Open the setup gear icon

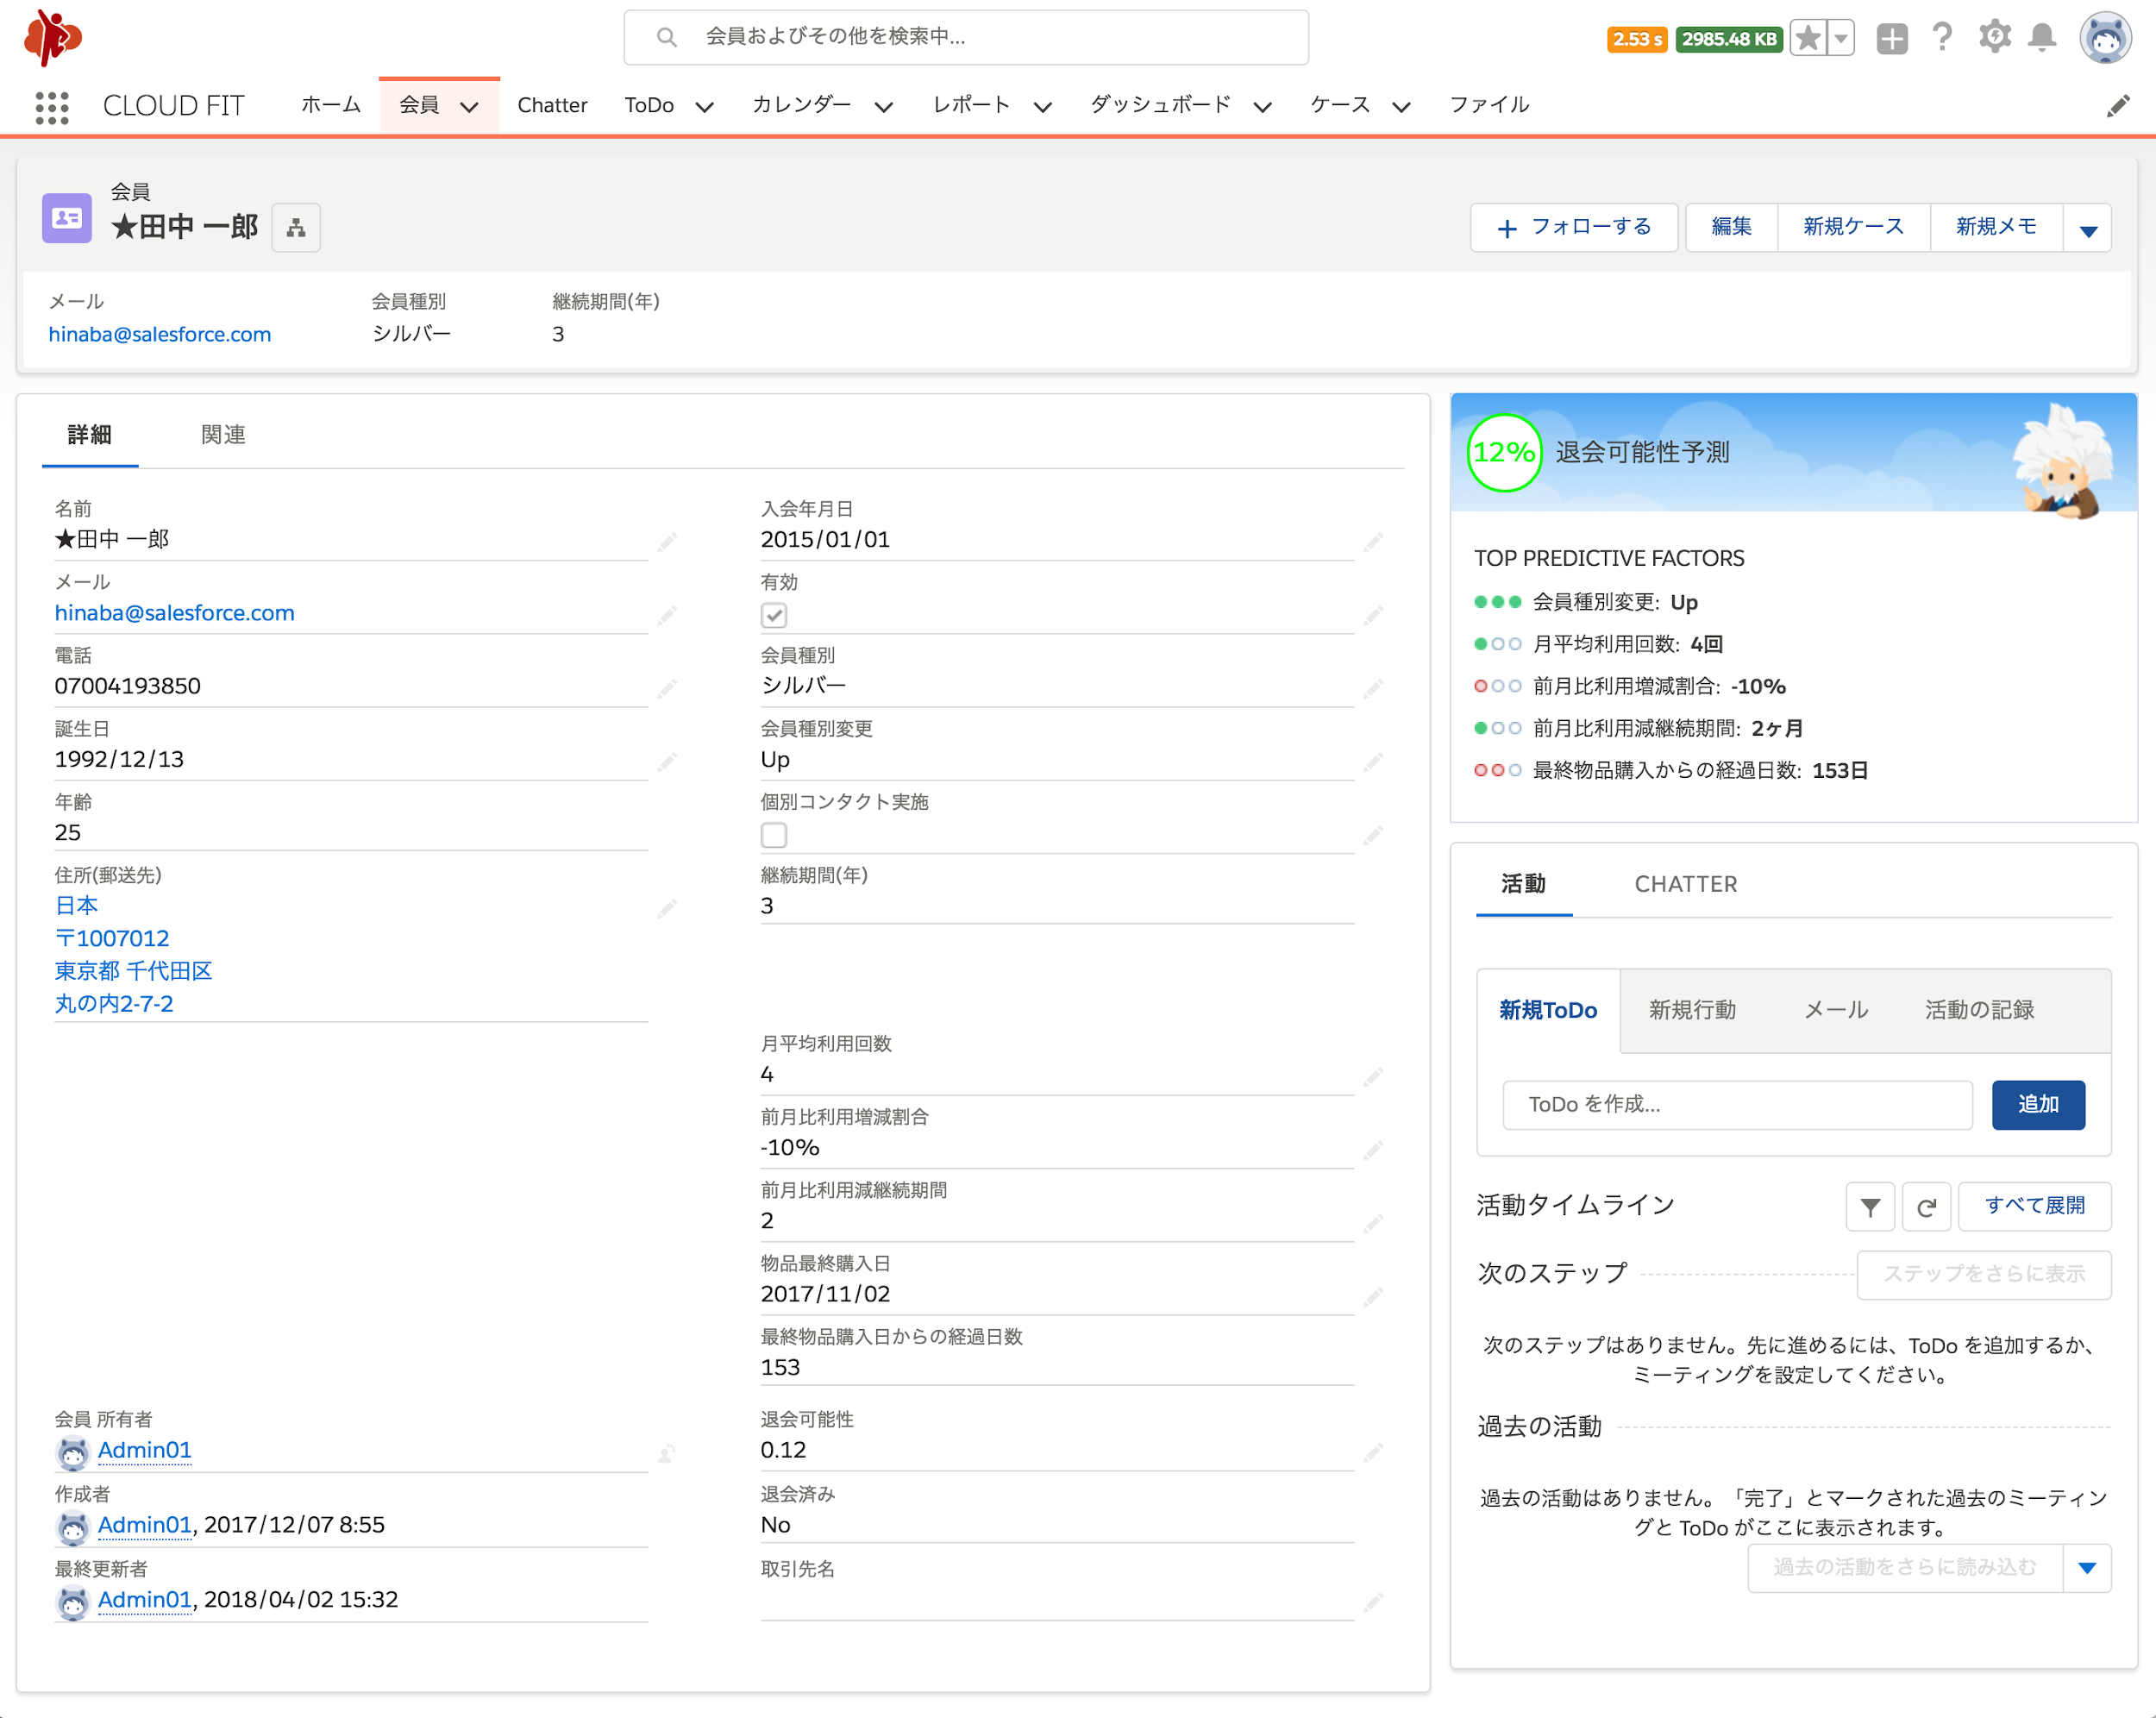(1993, 38)
